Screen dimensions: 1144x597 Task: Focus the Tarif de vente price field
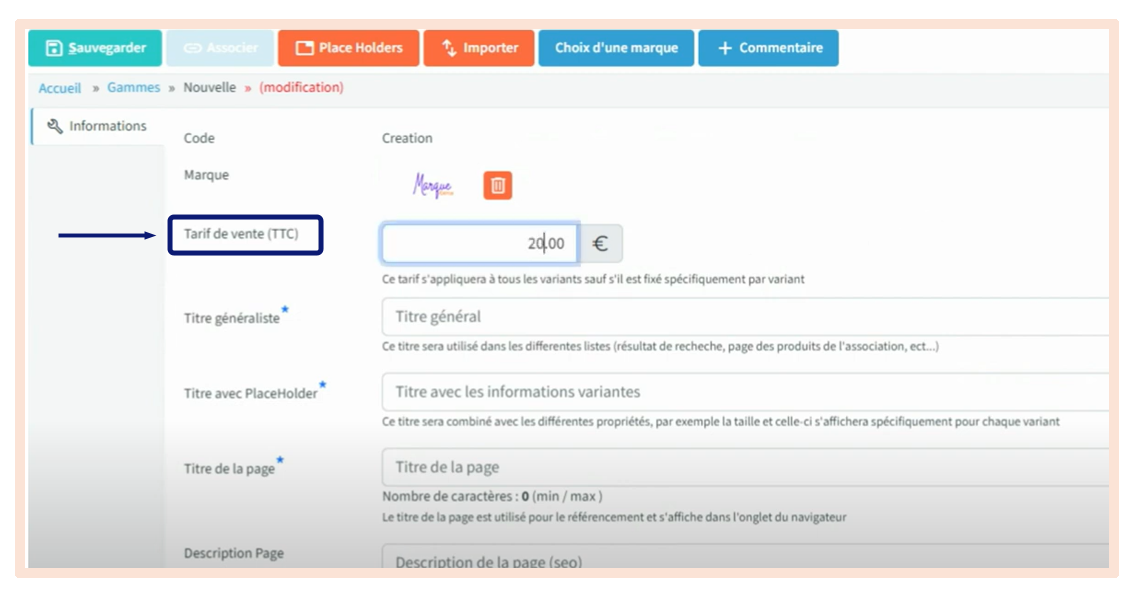click(479, 243)
